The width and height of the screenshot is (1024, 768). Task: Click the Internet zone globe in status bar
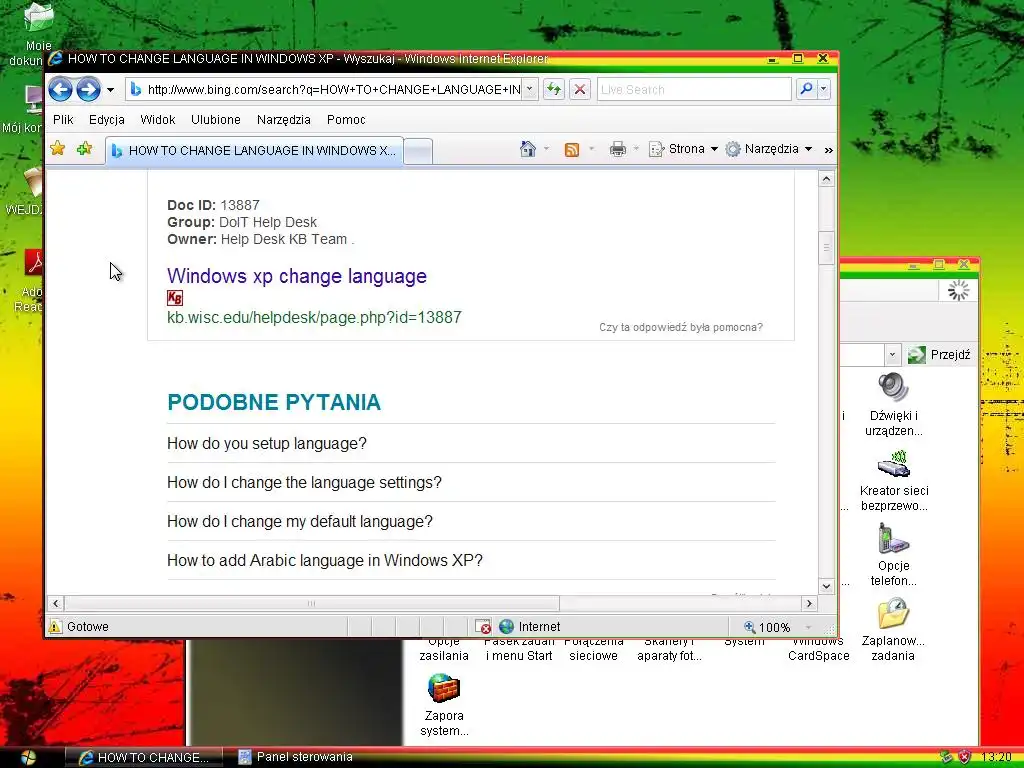pos(506,626)
